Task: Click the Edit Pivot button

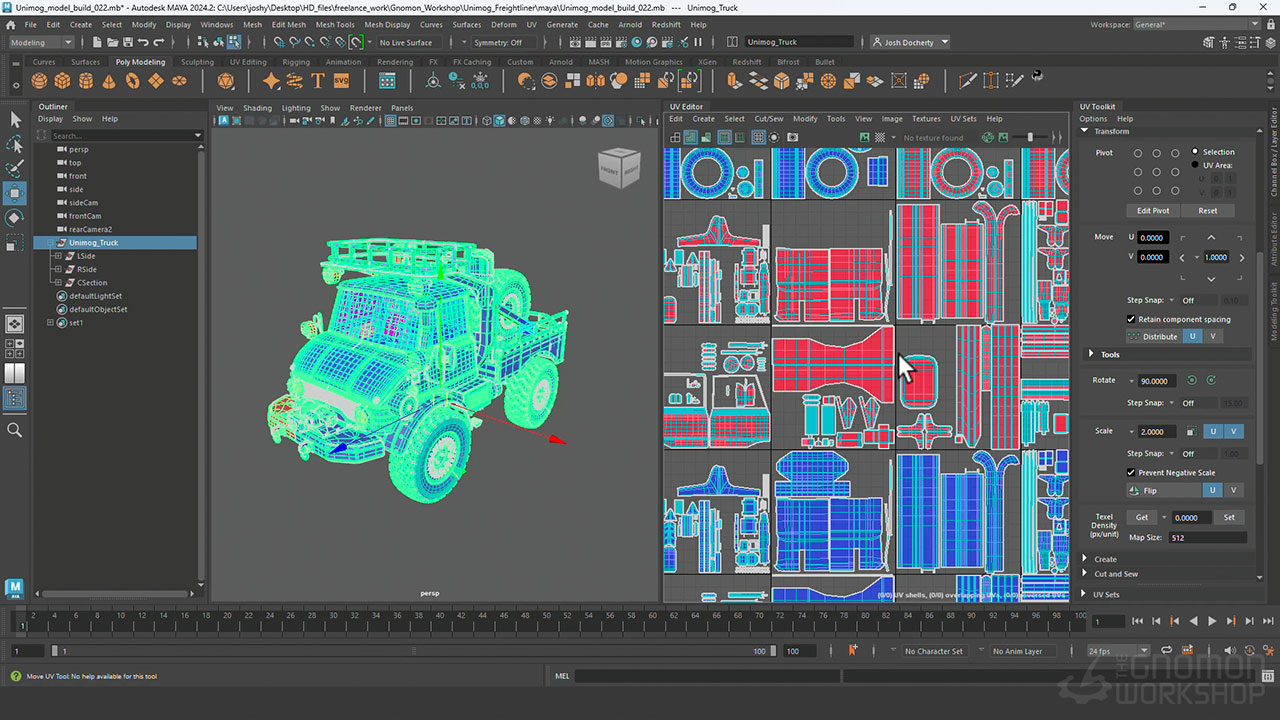Action: [x=1152, y=211]
